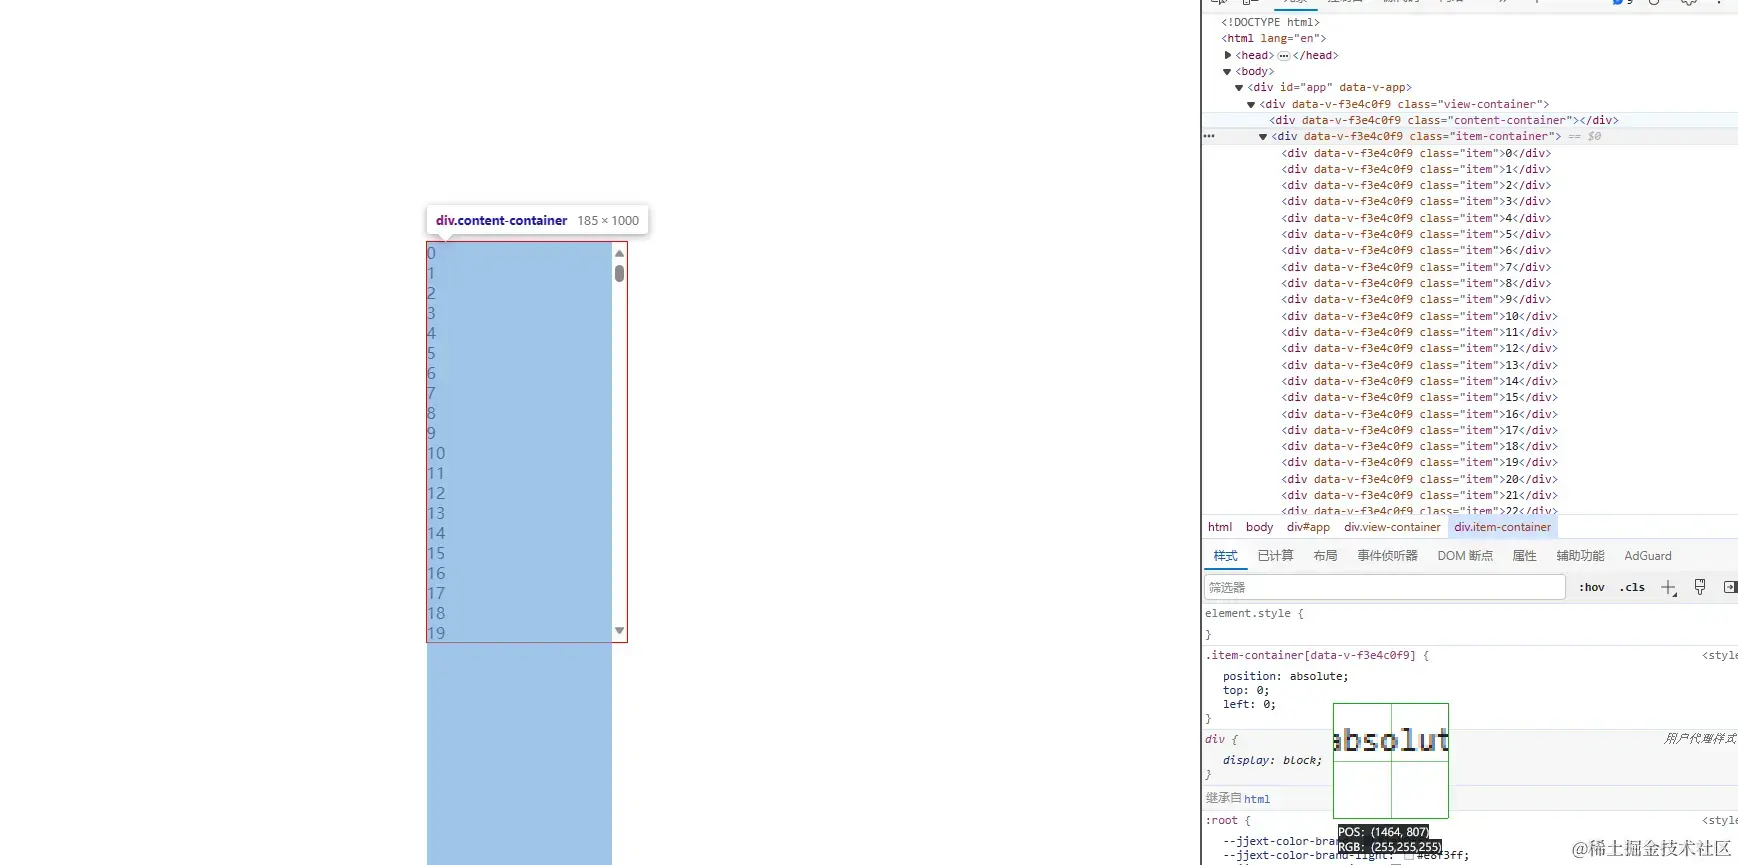Viewport: 1738px width, 865px height.
Task: Switch to the 已计算 tab
Action: pyautogui.click(x=1275, y=556)
